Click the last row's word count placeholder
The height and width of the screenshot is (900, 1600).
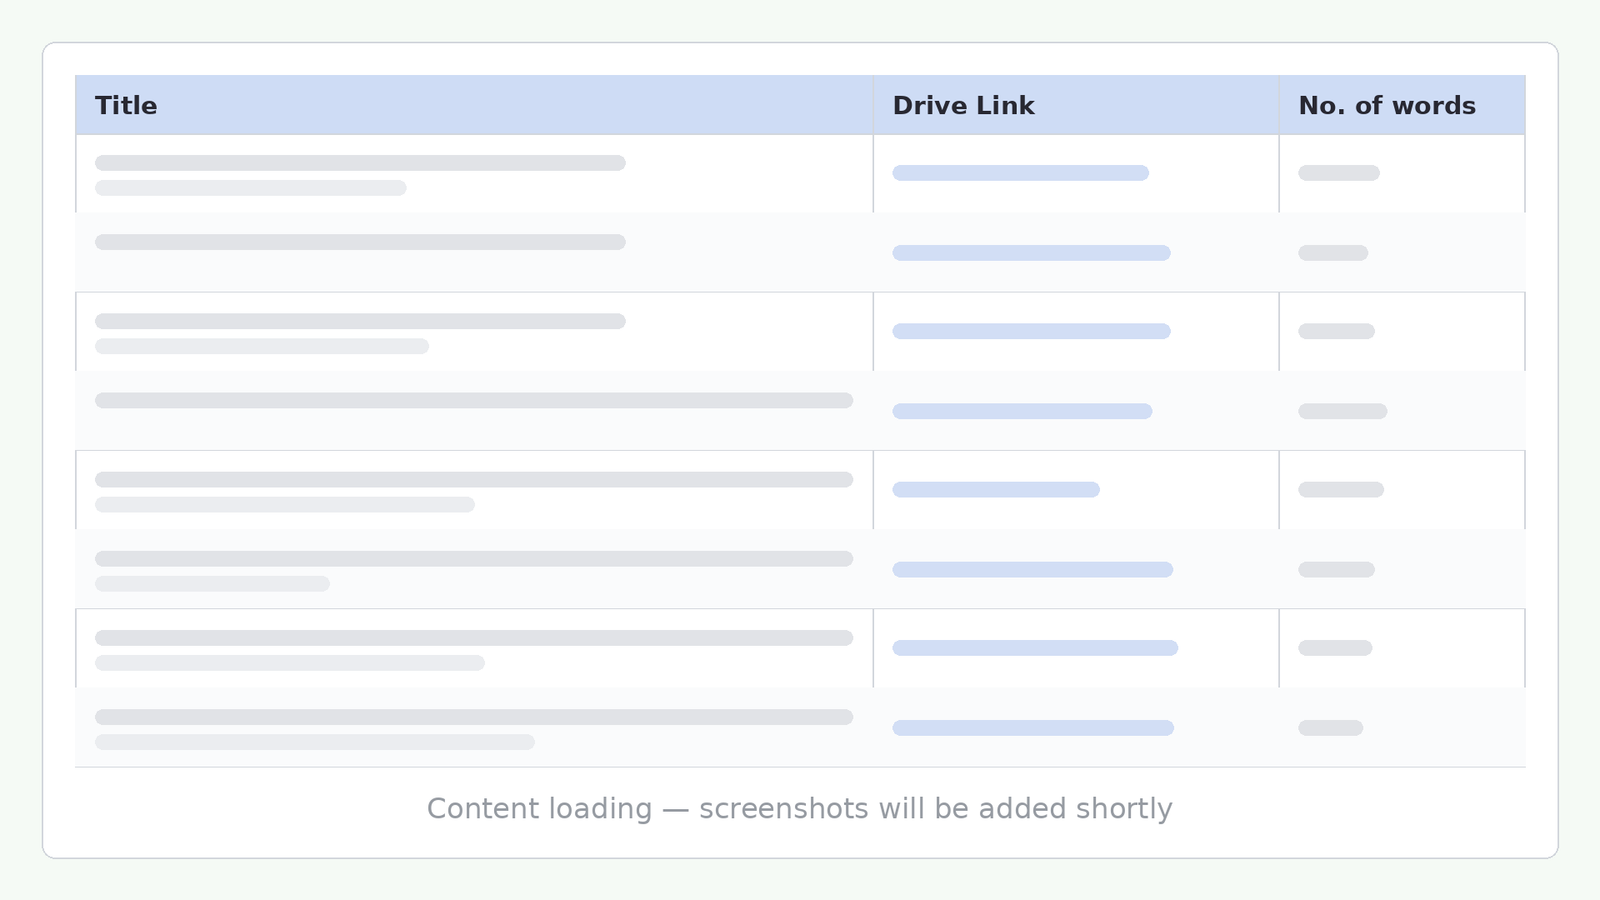point(1331,728)
